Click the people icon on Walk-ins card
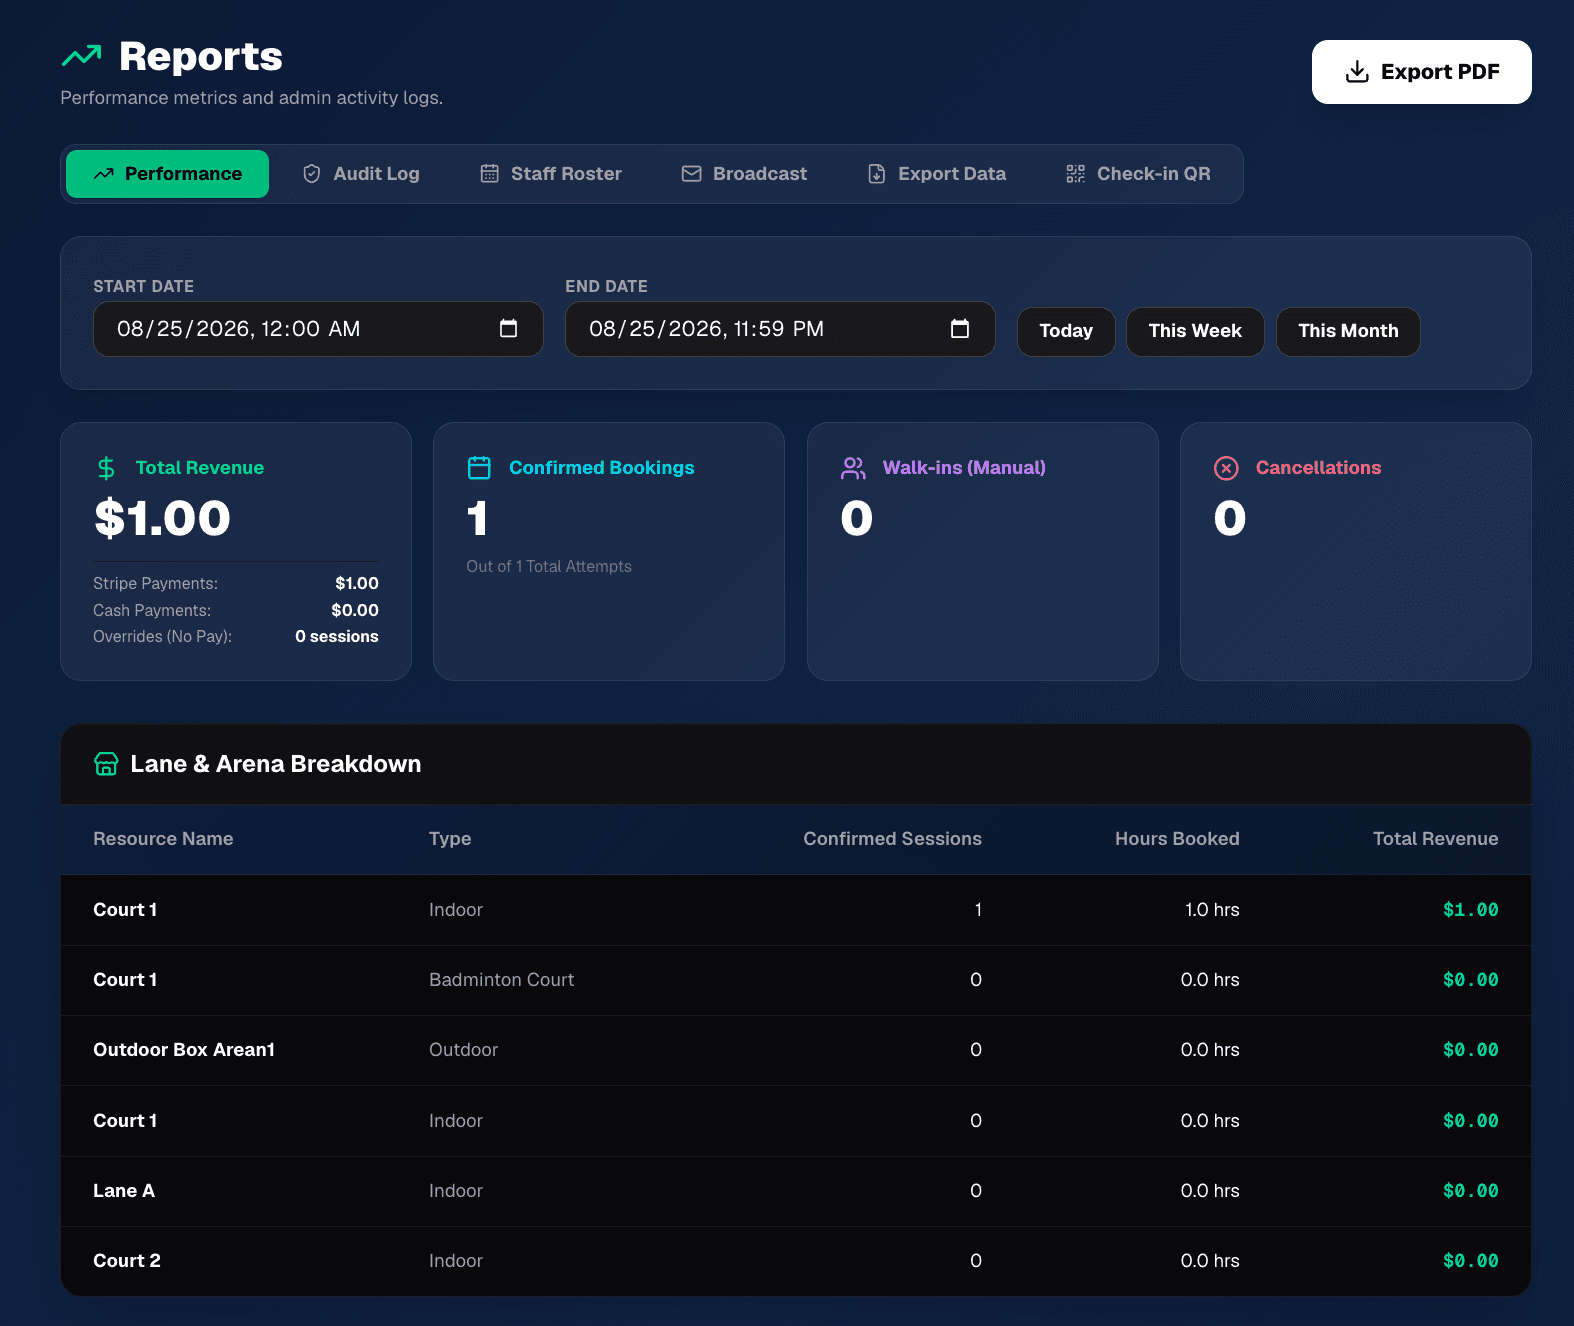1574x1326 pixels. 853,468
